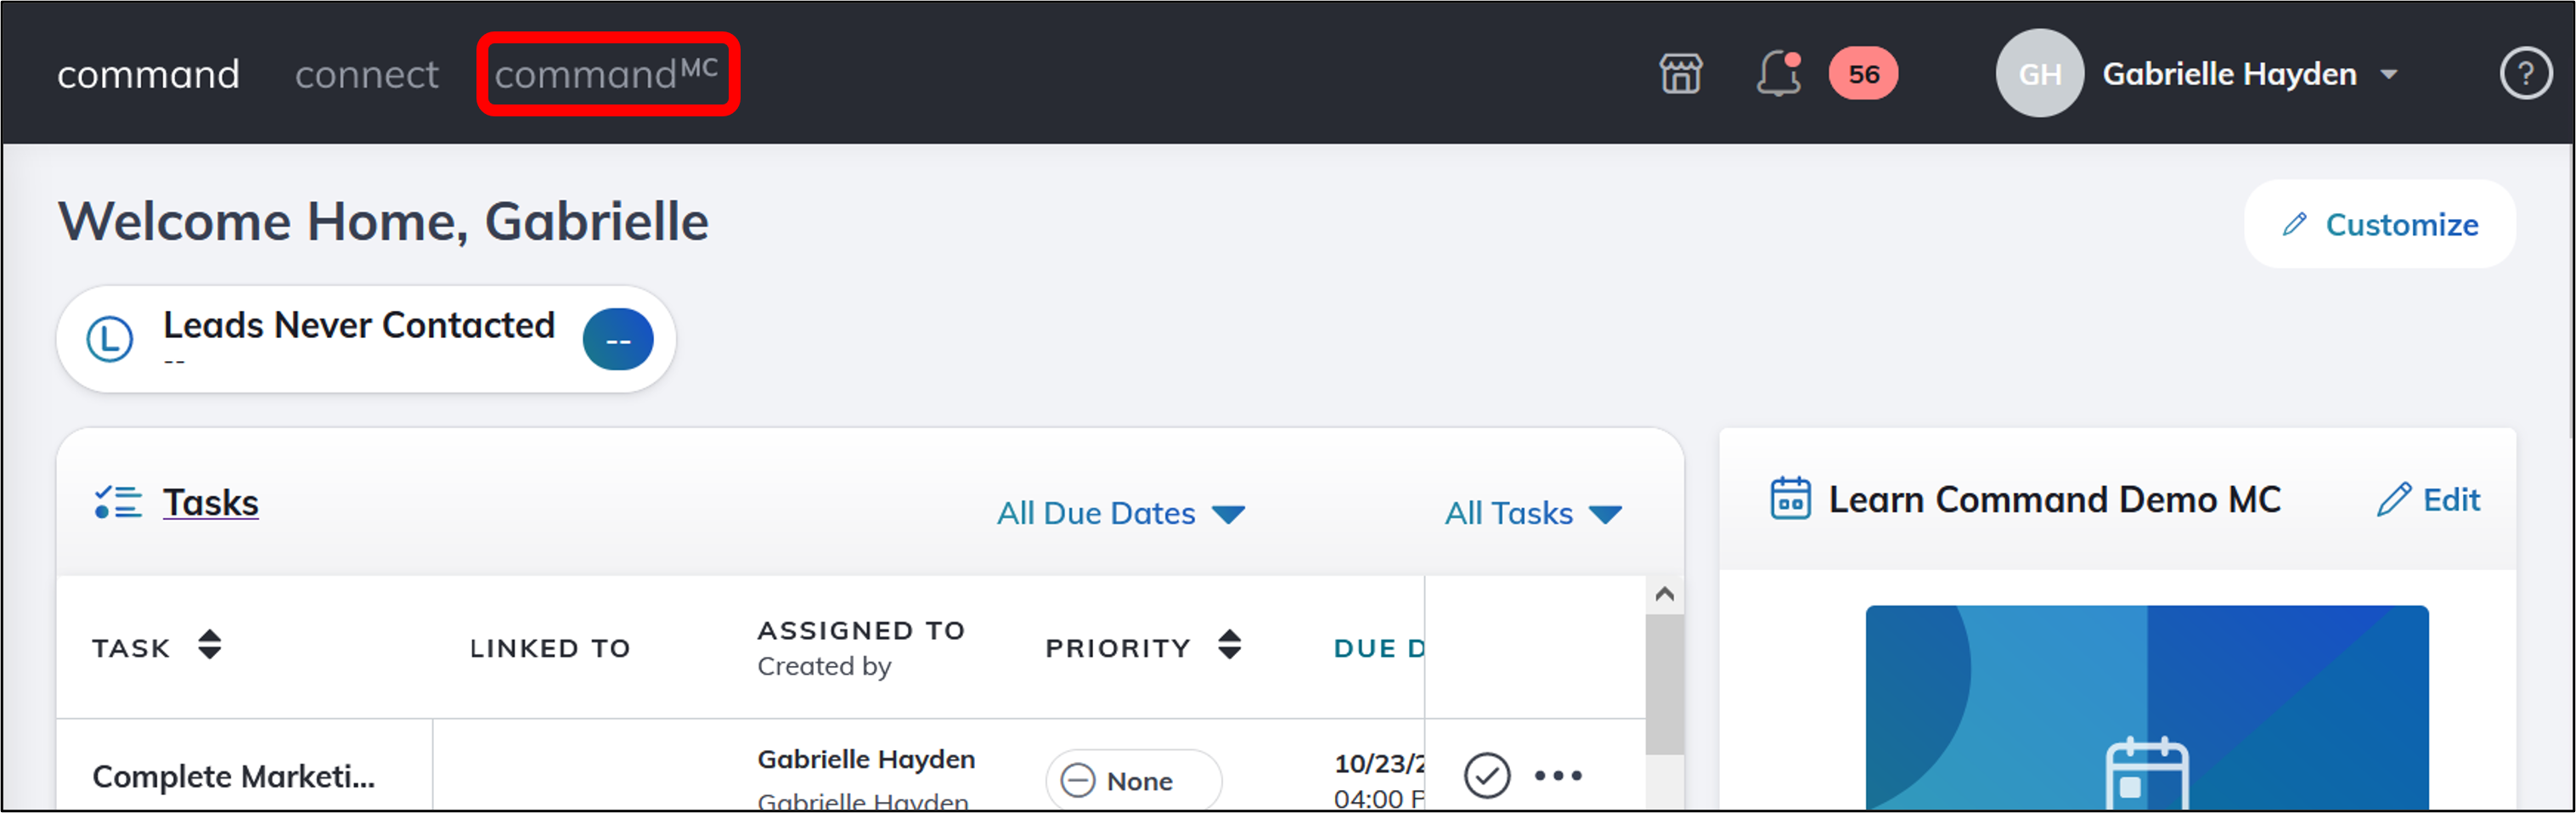Select the connect menu item
Screen dimensions: 2576x813
(x=366, y=73)
